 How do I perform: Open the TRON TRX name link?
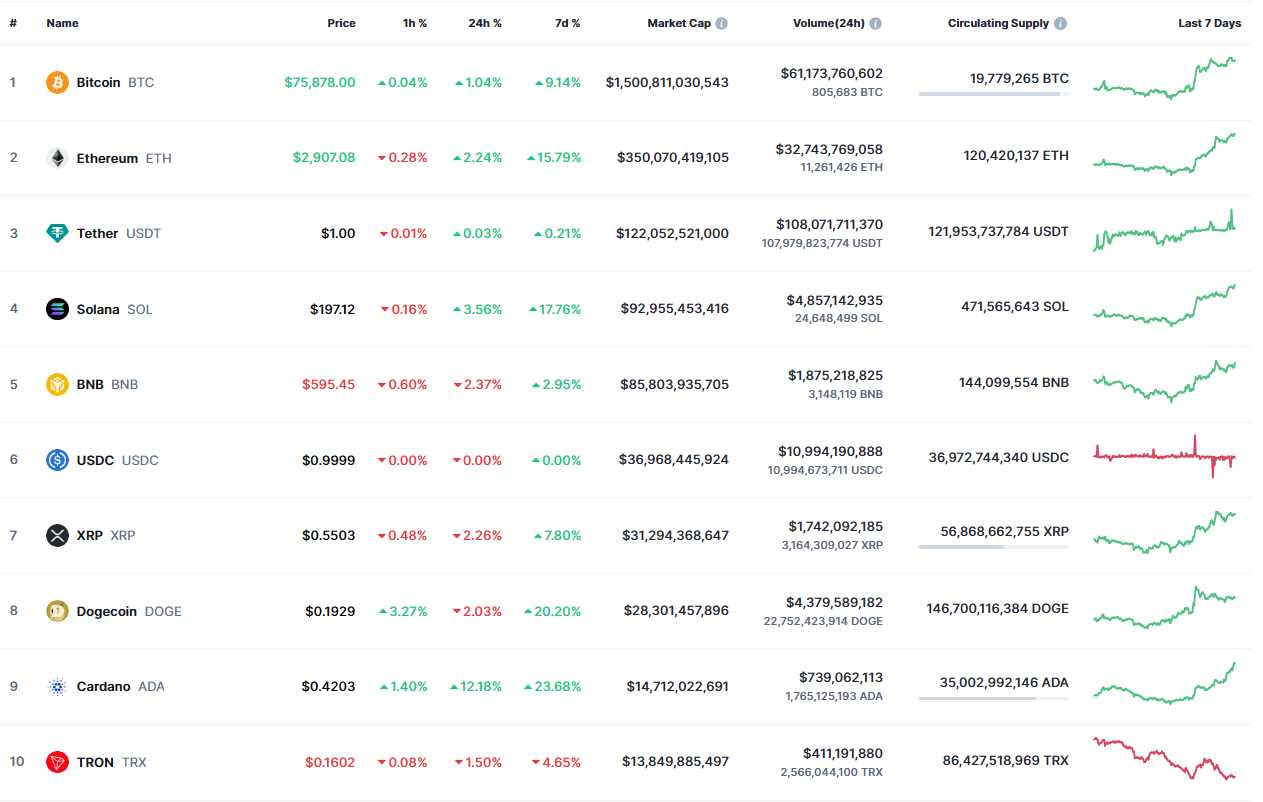pyautogui.click(x=111, y=762)
